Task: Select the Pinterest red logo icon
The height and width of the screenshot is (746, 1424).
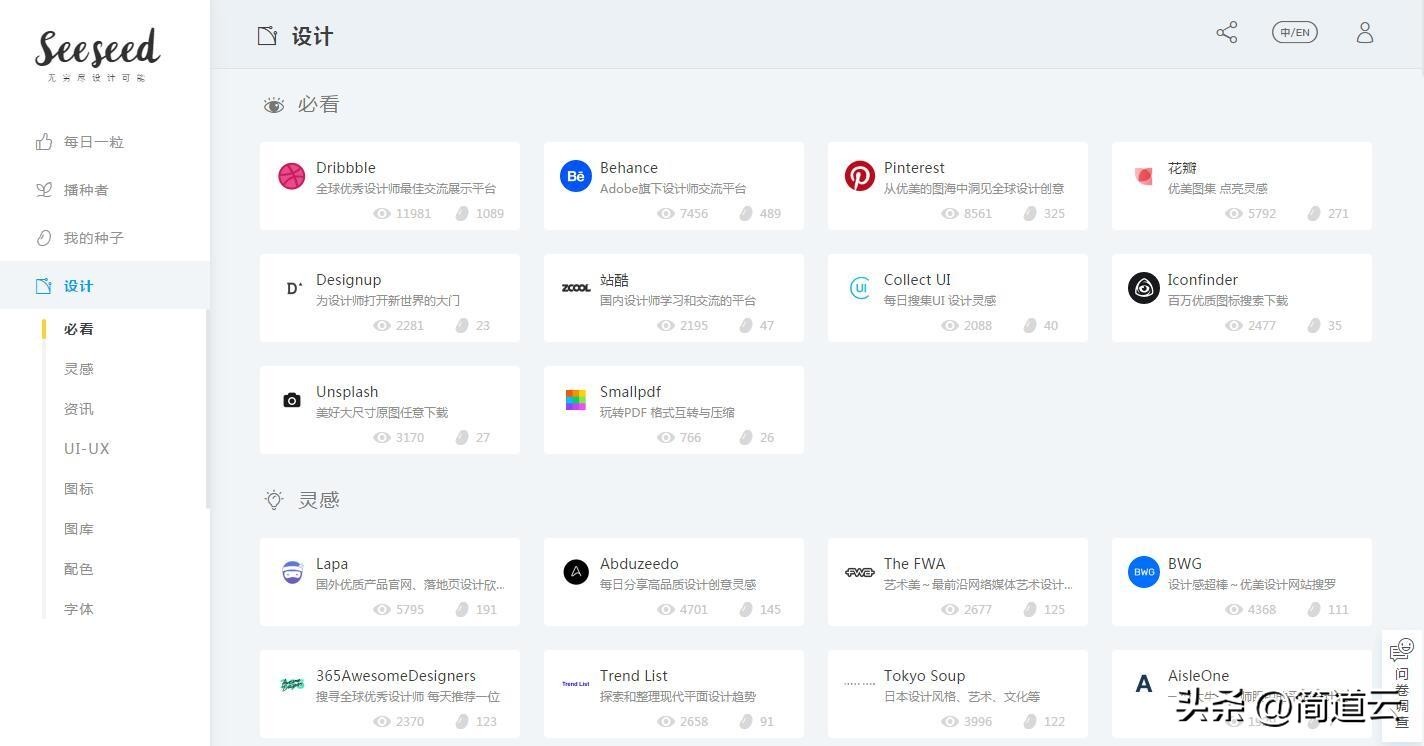Action: [859, 177]
